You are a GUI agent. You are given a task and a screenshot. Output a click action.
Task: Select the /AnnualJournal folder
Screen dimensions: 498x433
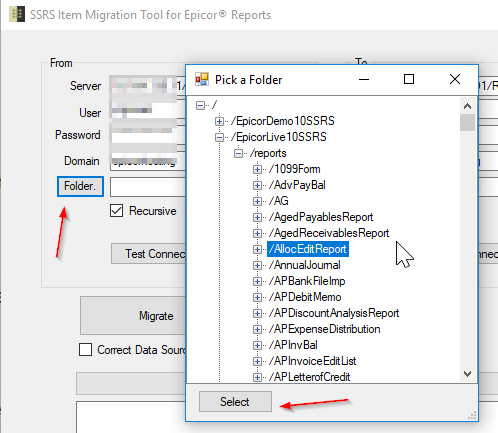[x=304, y=265]
